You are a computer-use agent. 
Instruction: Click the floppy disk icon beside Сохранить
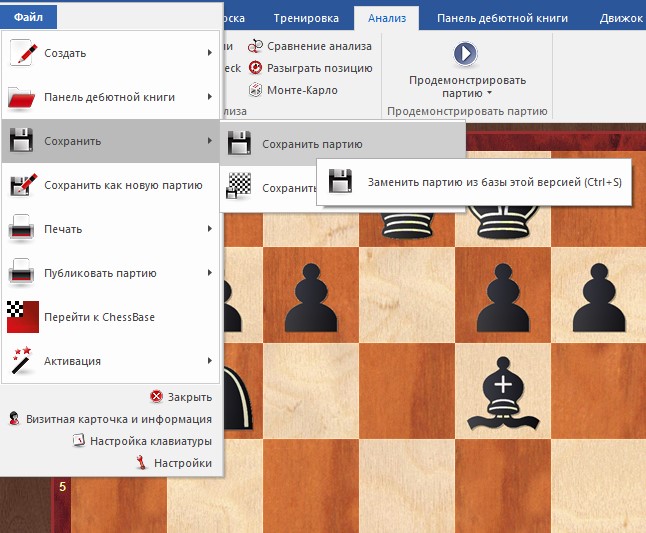click(22, 141)
